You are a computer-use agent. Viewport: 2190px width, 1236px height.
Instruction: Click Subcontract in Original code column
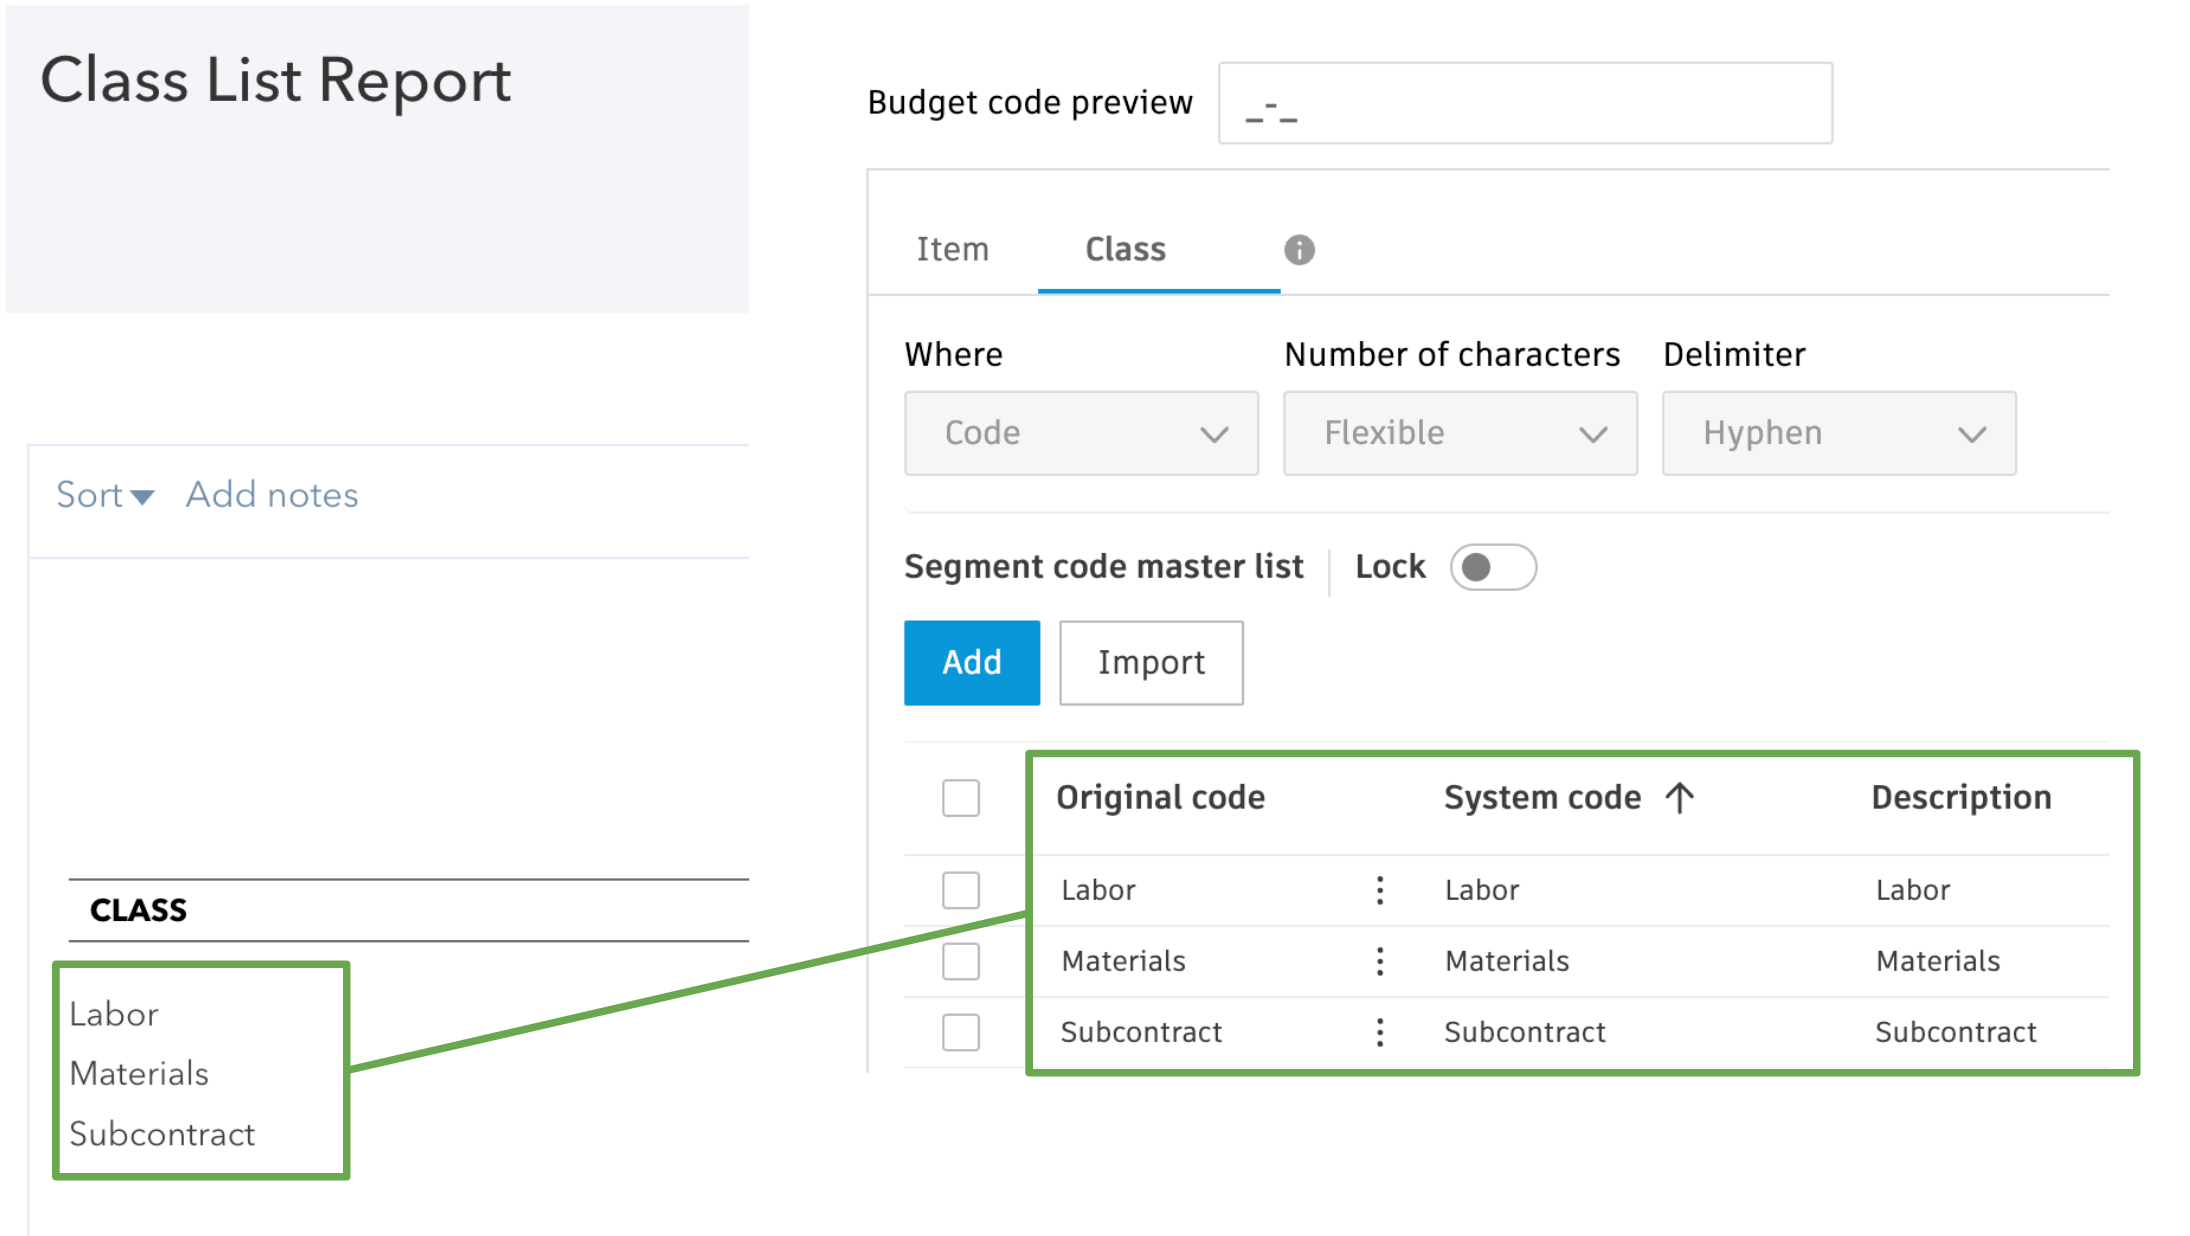point(1141,1032)
